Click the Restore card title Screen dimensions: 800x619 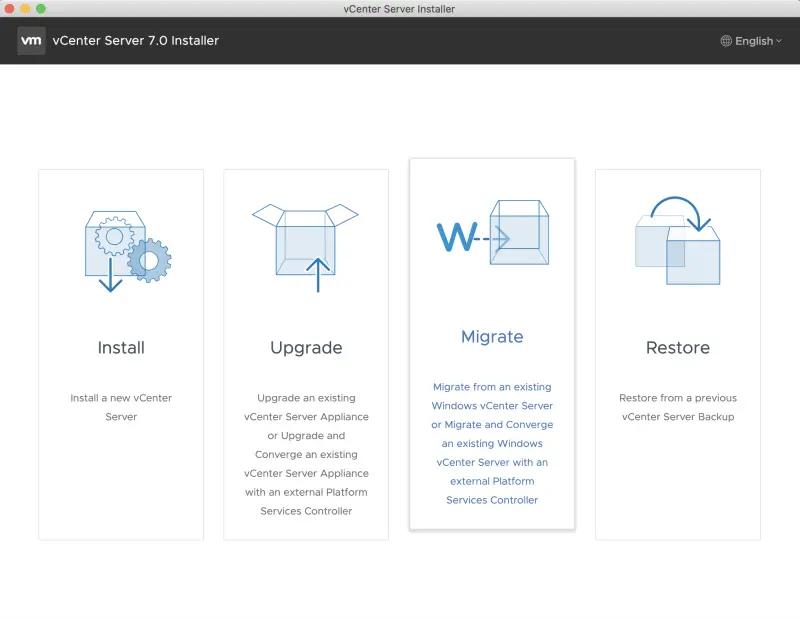point(678,348)
